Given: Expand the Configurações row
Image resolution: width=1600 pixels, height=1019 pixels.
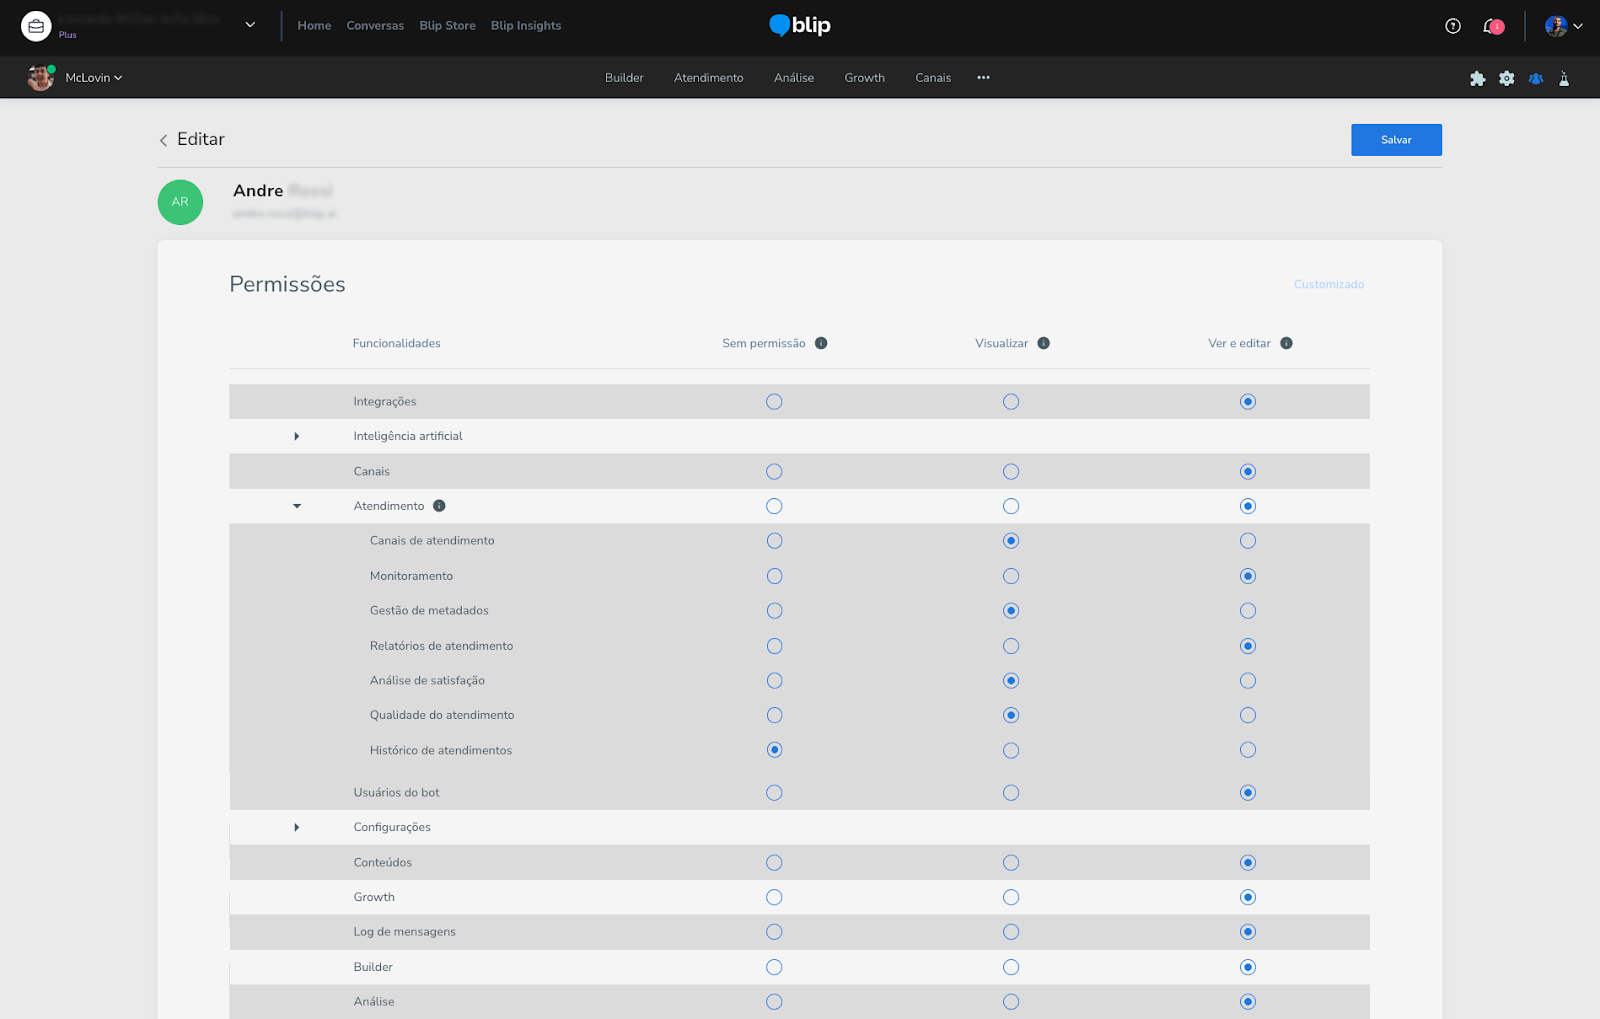Looking at the screenshot, I should 297,827.
